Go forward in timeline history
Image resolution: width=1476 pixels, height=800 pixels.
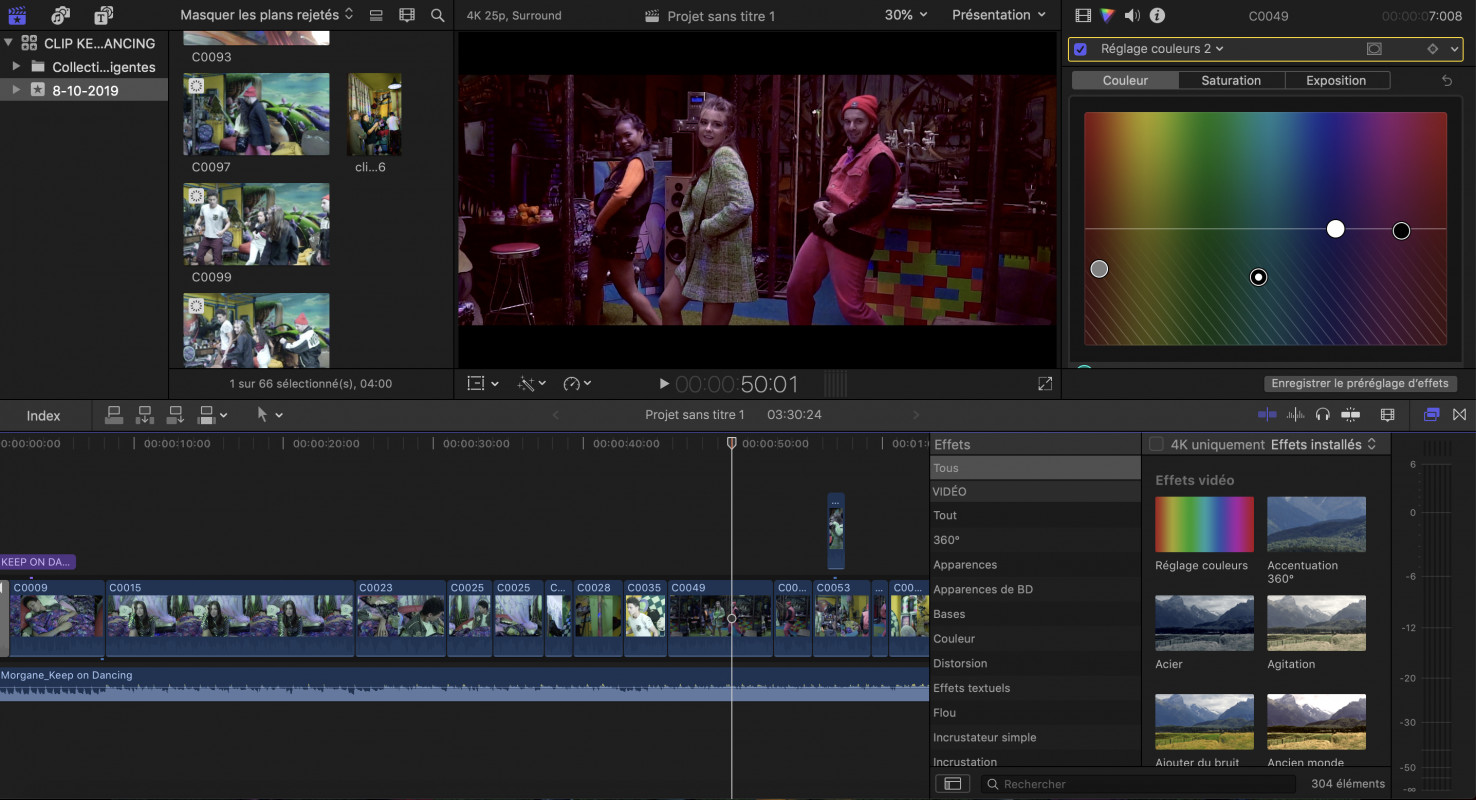pos(915,415)
